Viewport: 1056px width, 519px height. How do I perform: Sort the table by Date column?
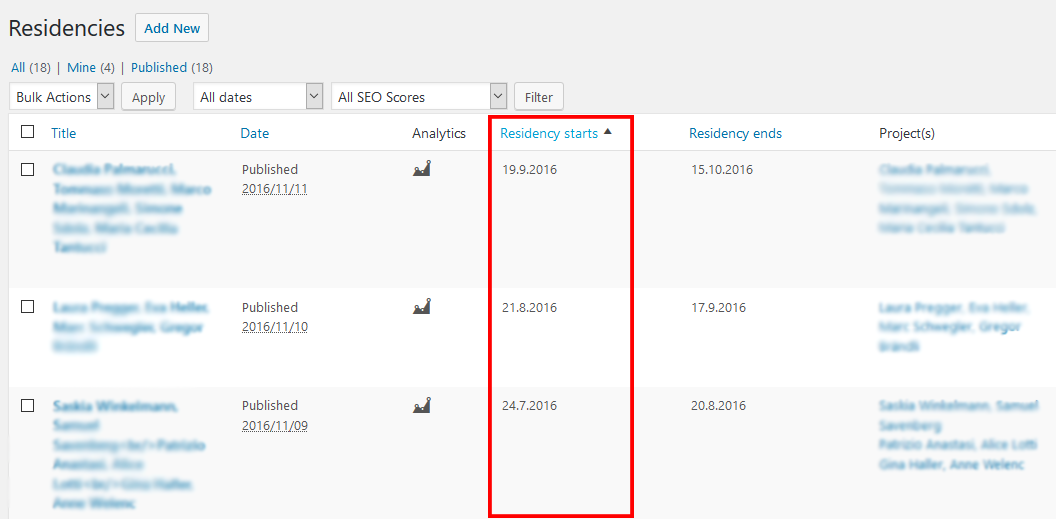coord(254,133)
